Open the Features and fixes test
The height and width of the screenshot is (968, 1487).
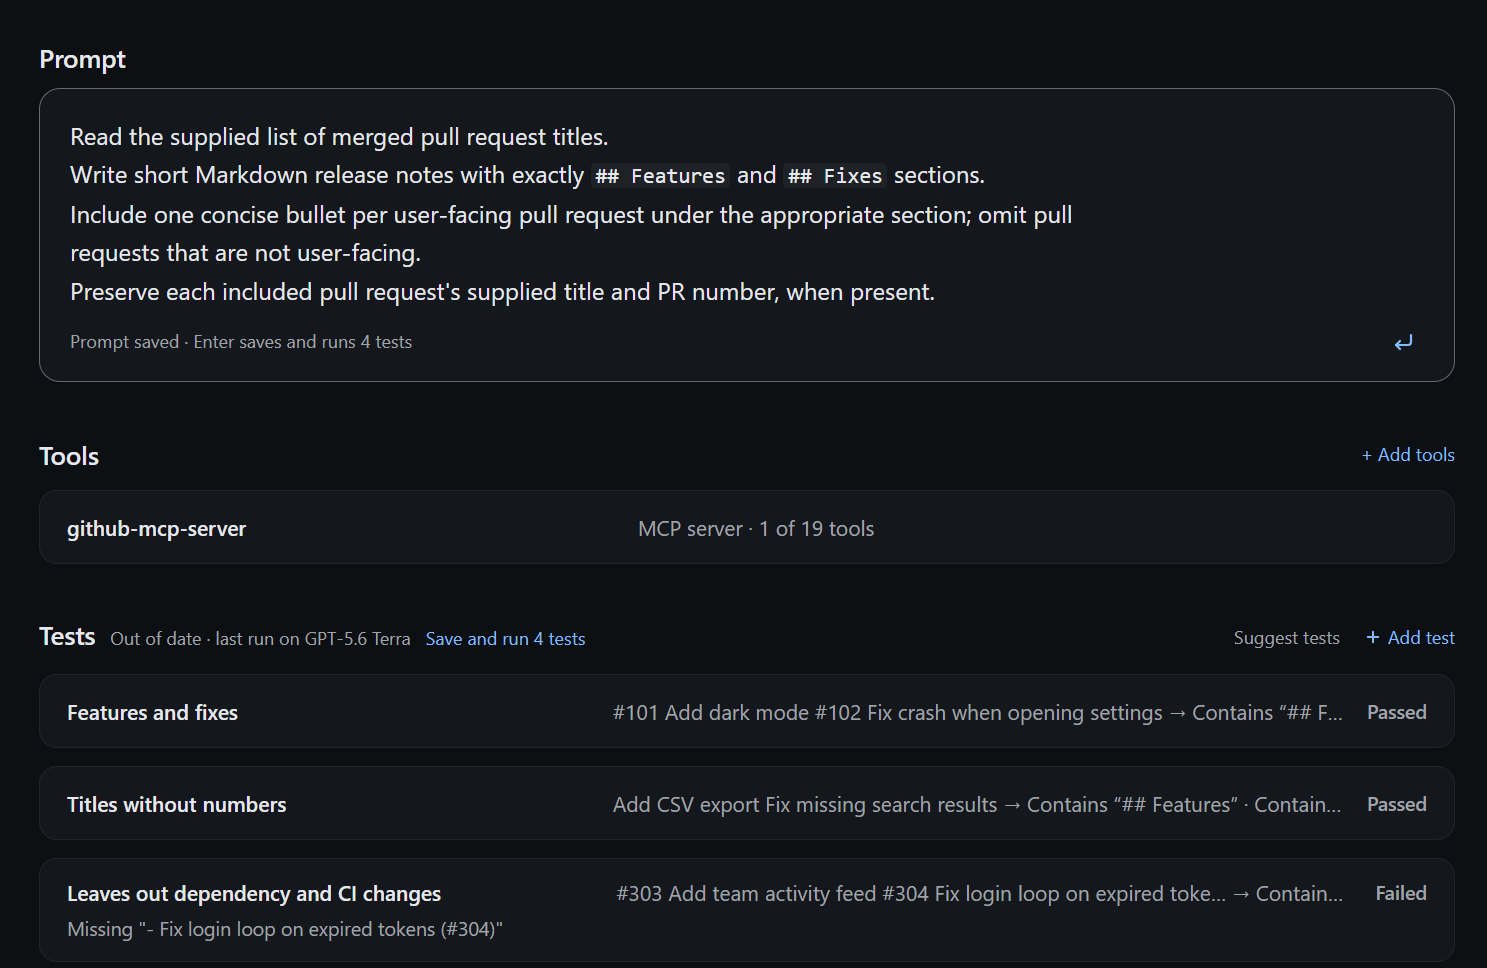tap(746, 711)
